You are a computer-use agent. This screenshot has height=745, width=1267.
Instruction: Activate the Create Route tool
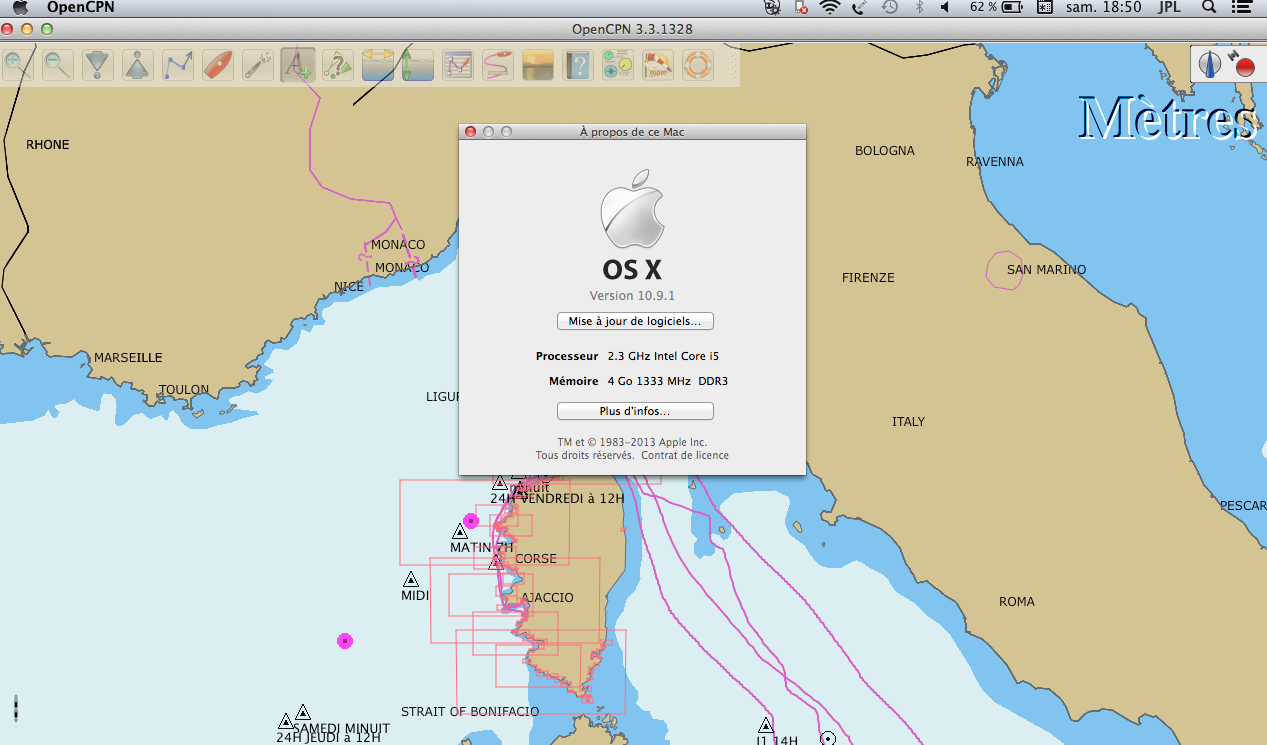178,66
